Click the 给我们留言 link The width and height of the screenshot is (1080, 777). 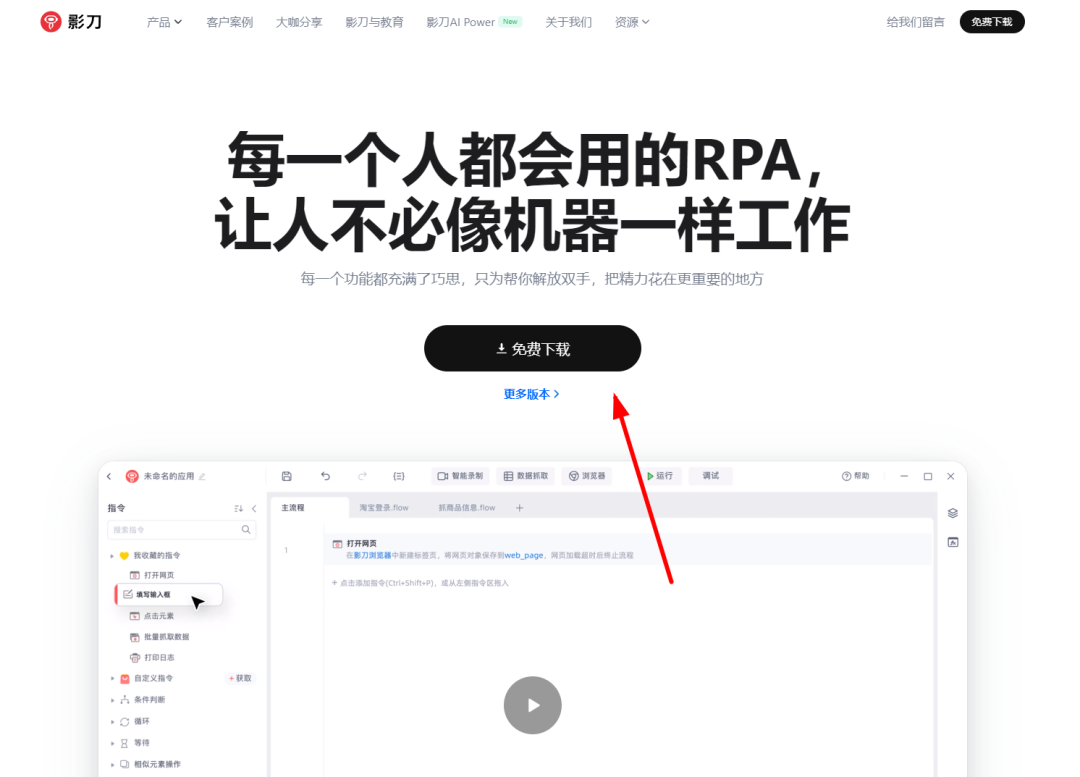(915, 22)
